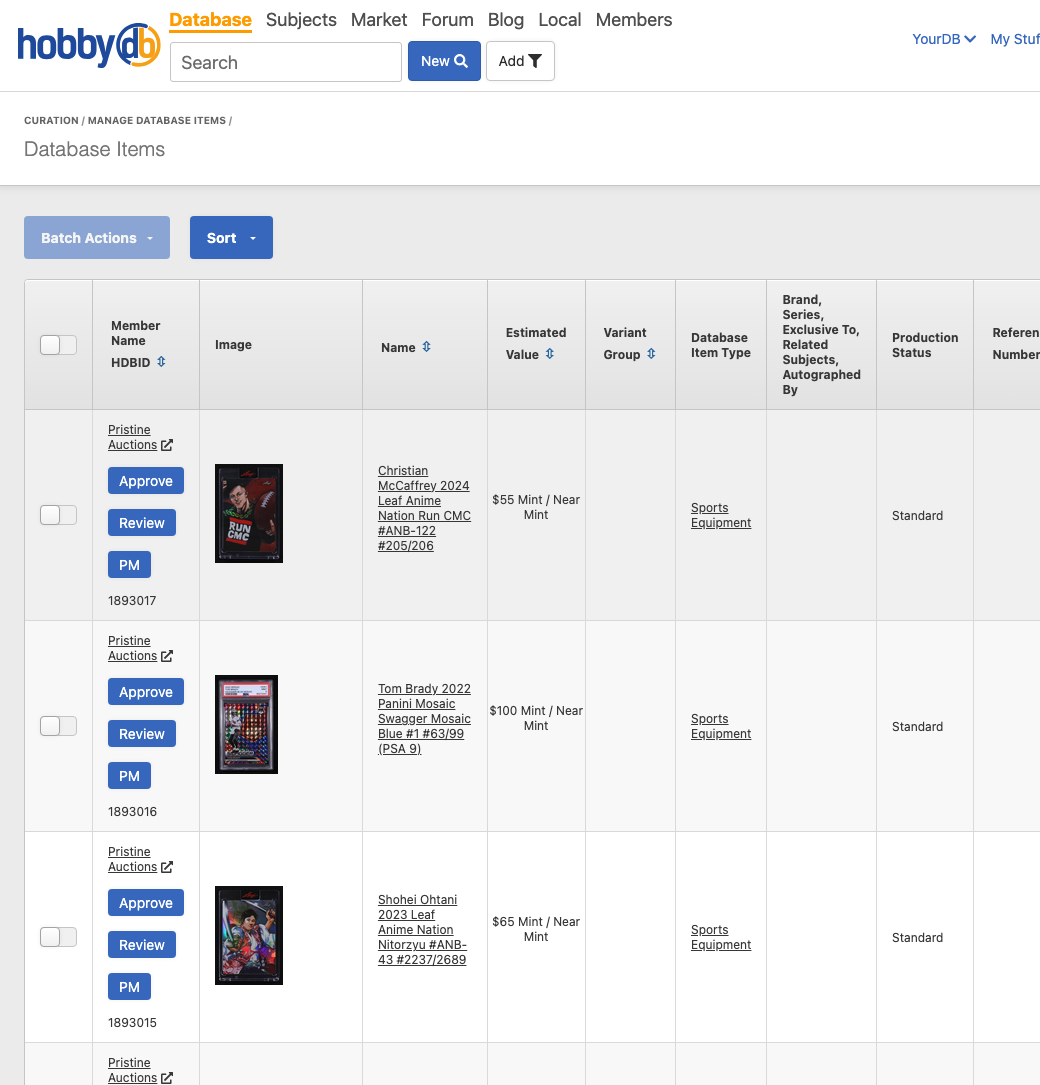Open the YourDB dropdown menu
This screenshot has width=1040, height=1085.
[x=943, y=39]
